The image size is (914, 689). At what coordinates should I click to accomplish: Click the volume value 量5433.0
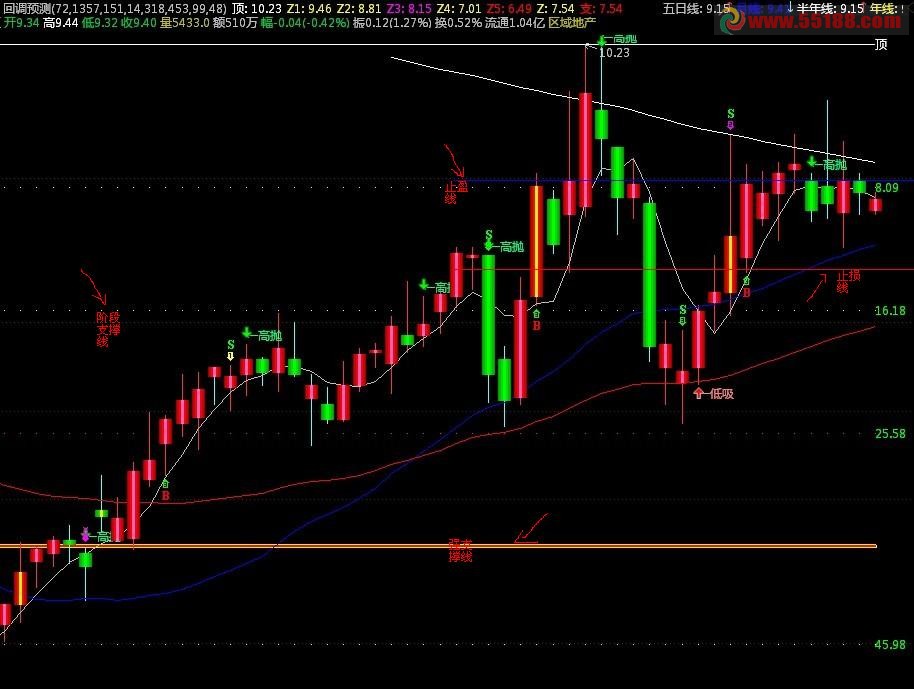[184, 23]
